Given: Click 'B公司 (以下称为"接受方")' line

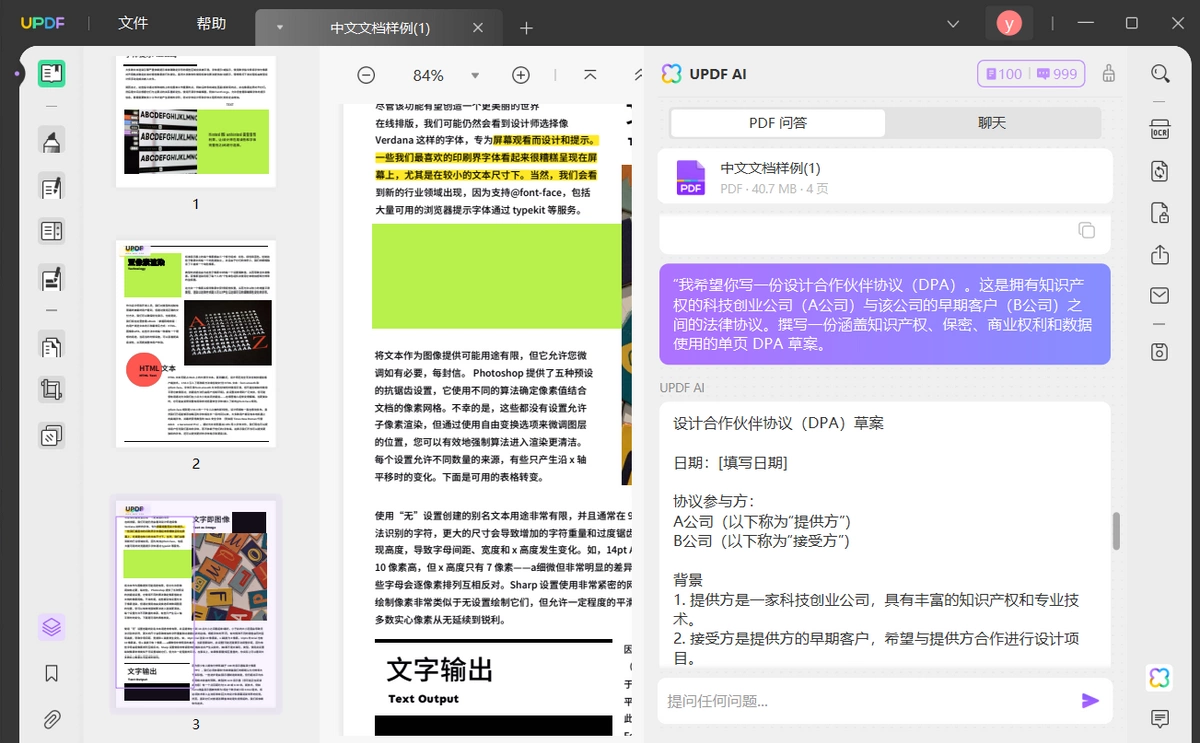Looking at the screenshot, I should (x=762, y=540).
